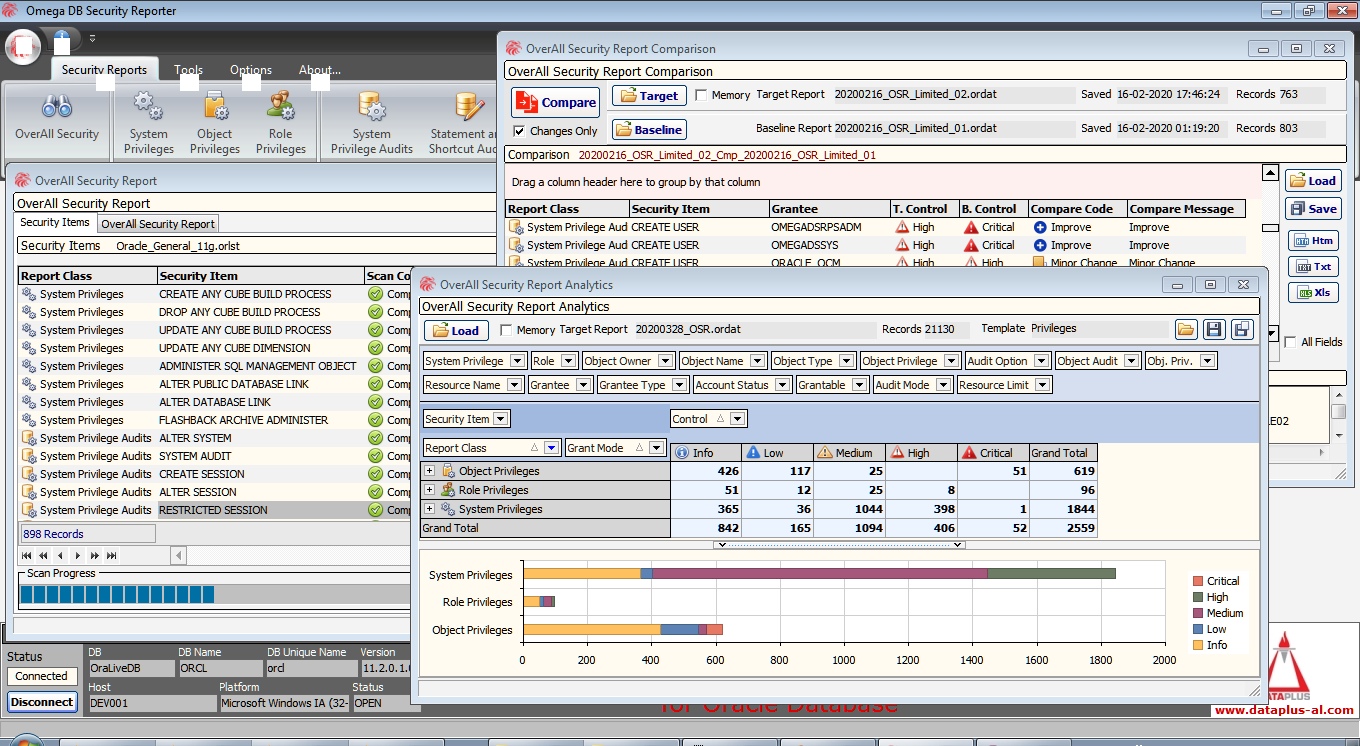Image resolution: width=1360 pixels, height=746 pixels.
Task: Export comparison report as Xls
Action: coord(1313,293)
